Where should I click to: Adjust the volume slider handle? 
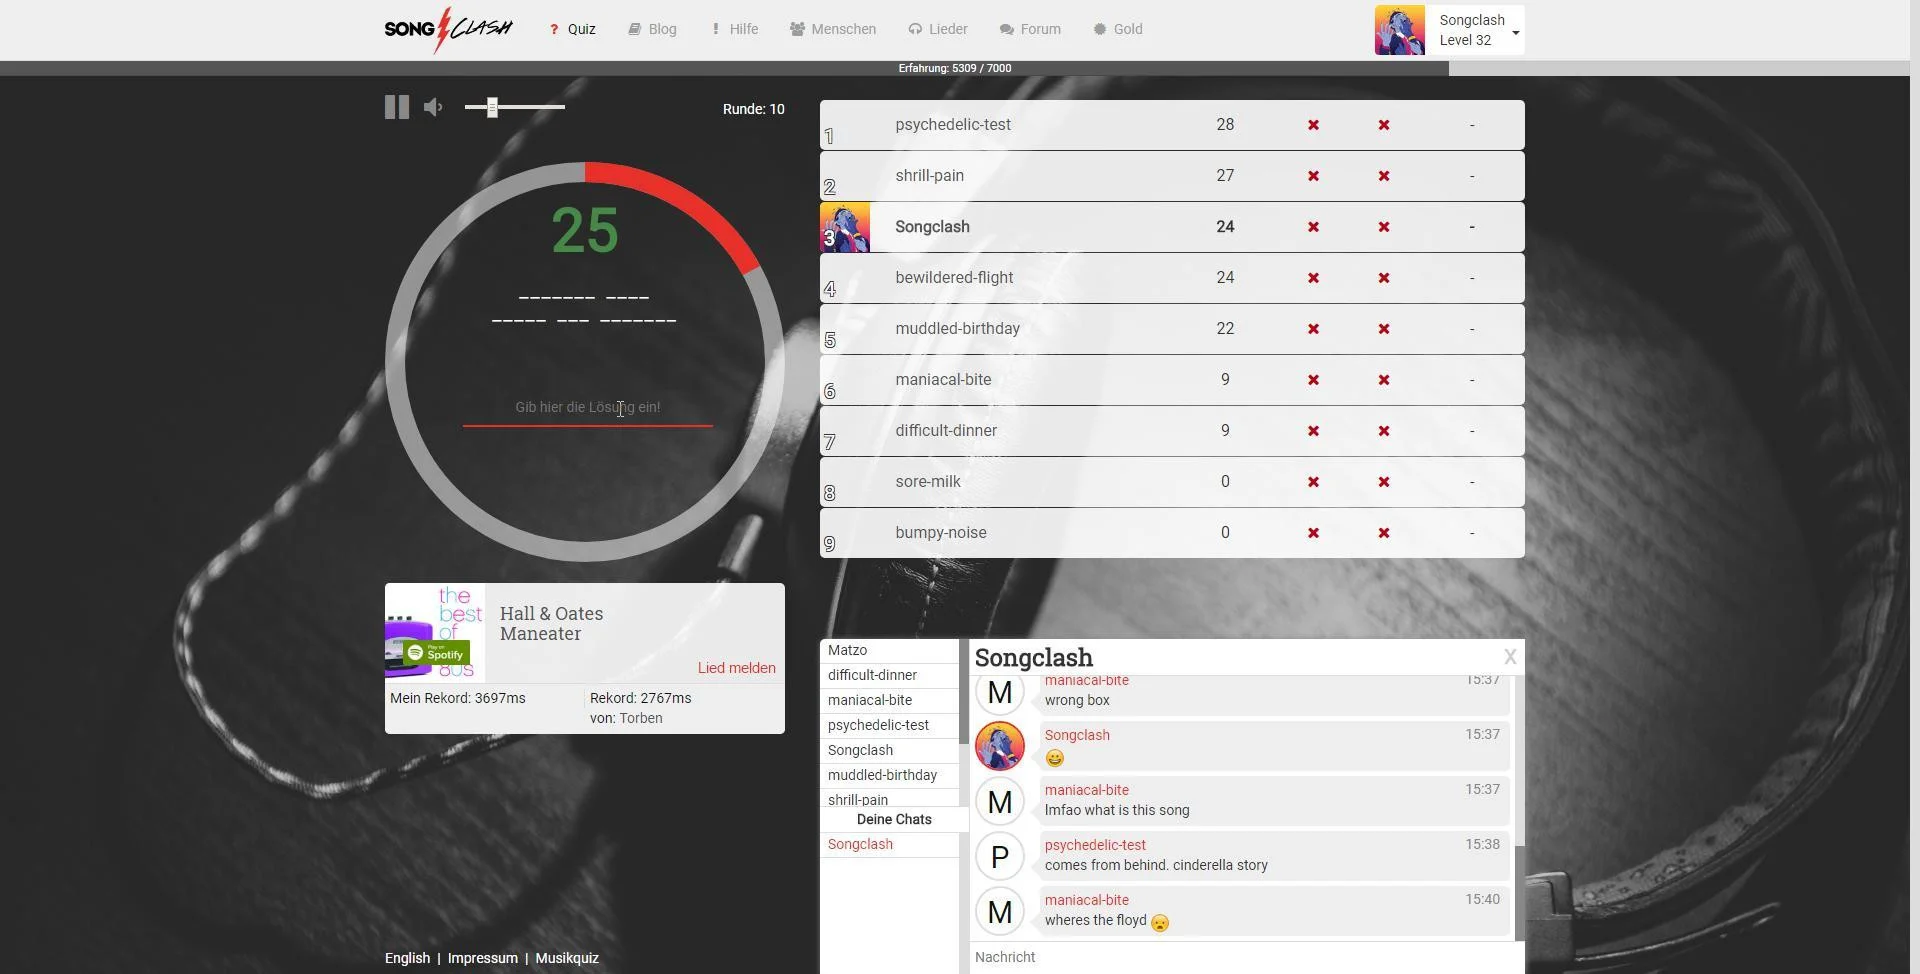pyautogui.click(x=492, y=107)
